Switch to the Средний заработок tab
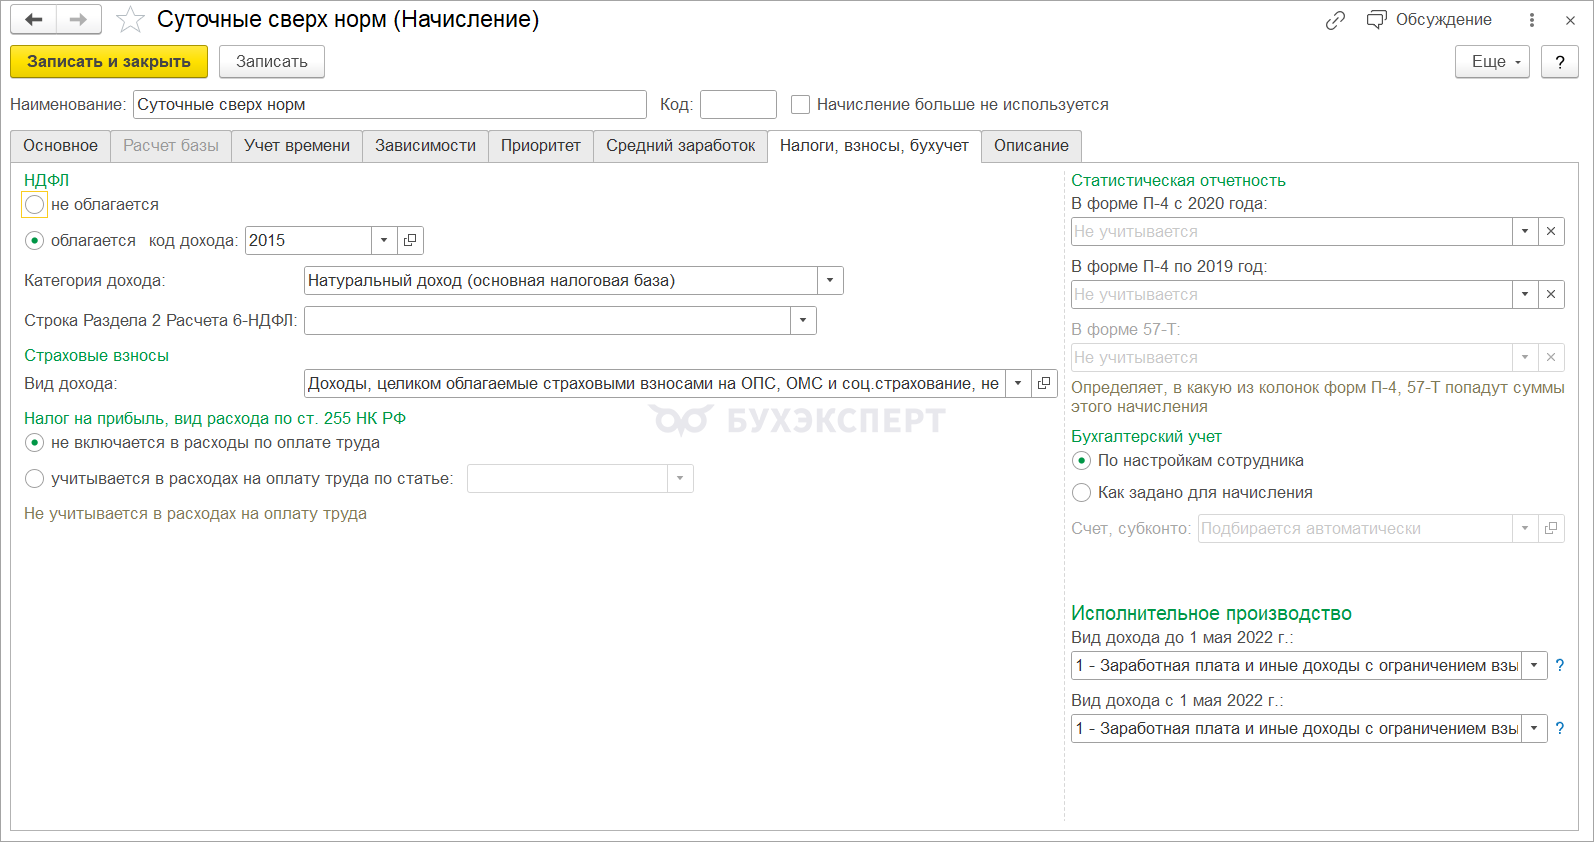 [x=680, y=146]
